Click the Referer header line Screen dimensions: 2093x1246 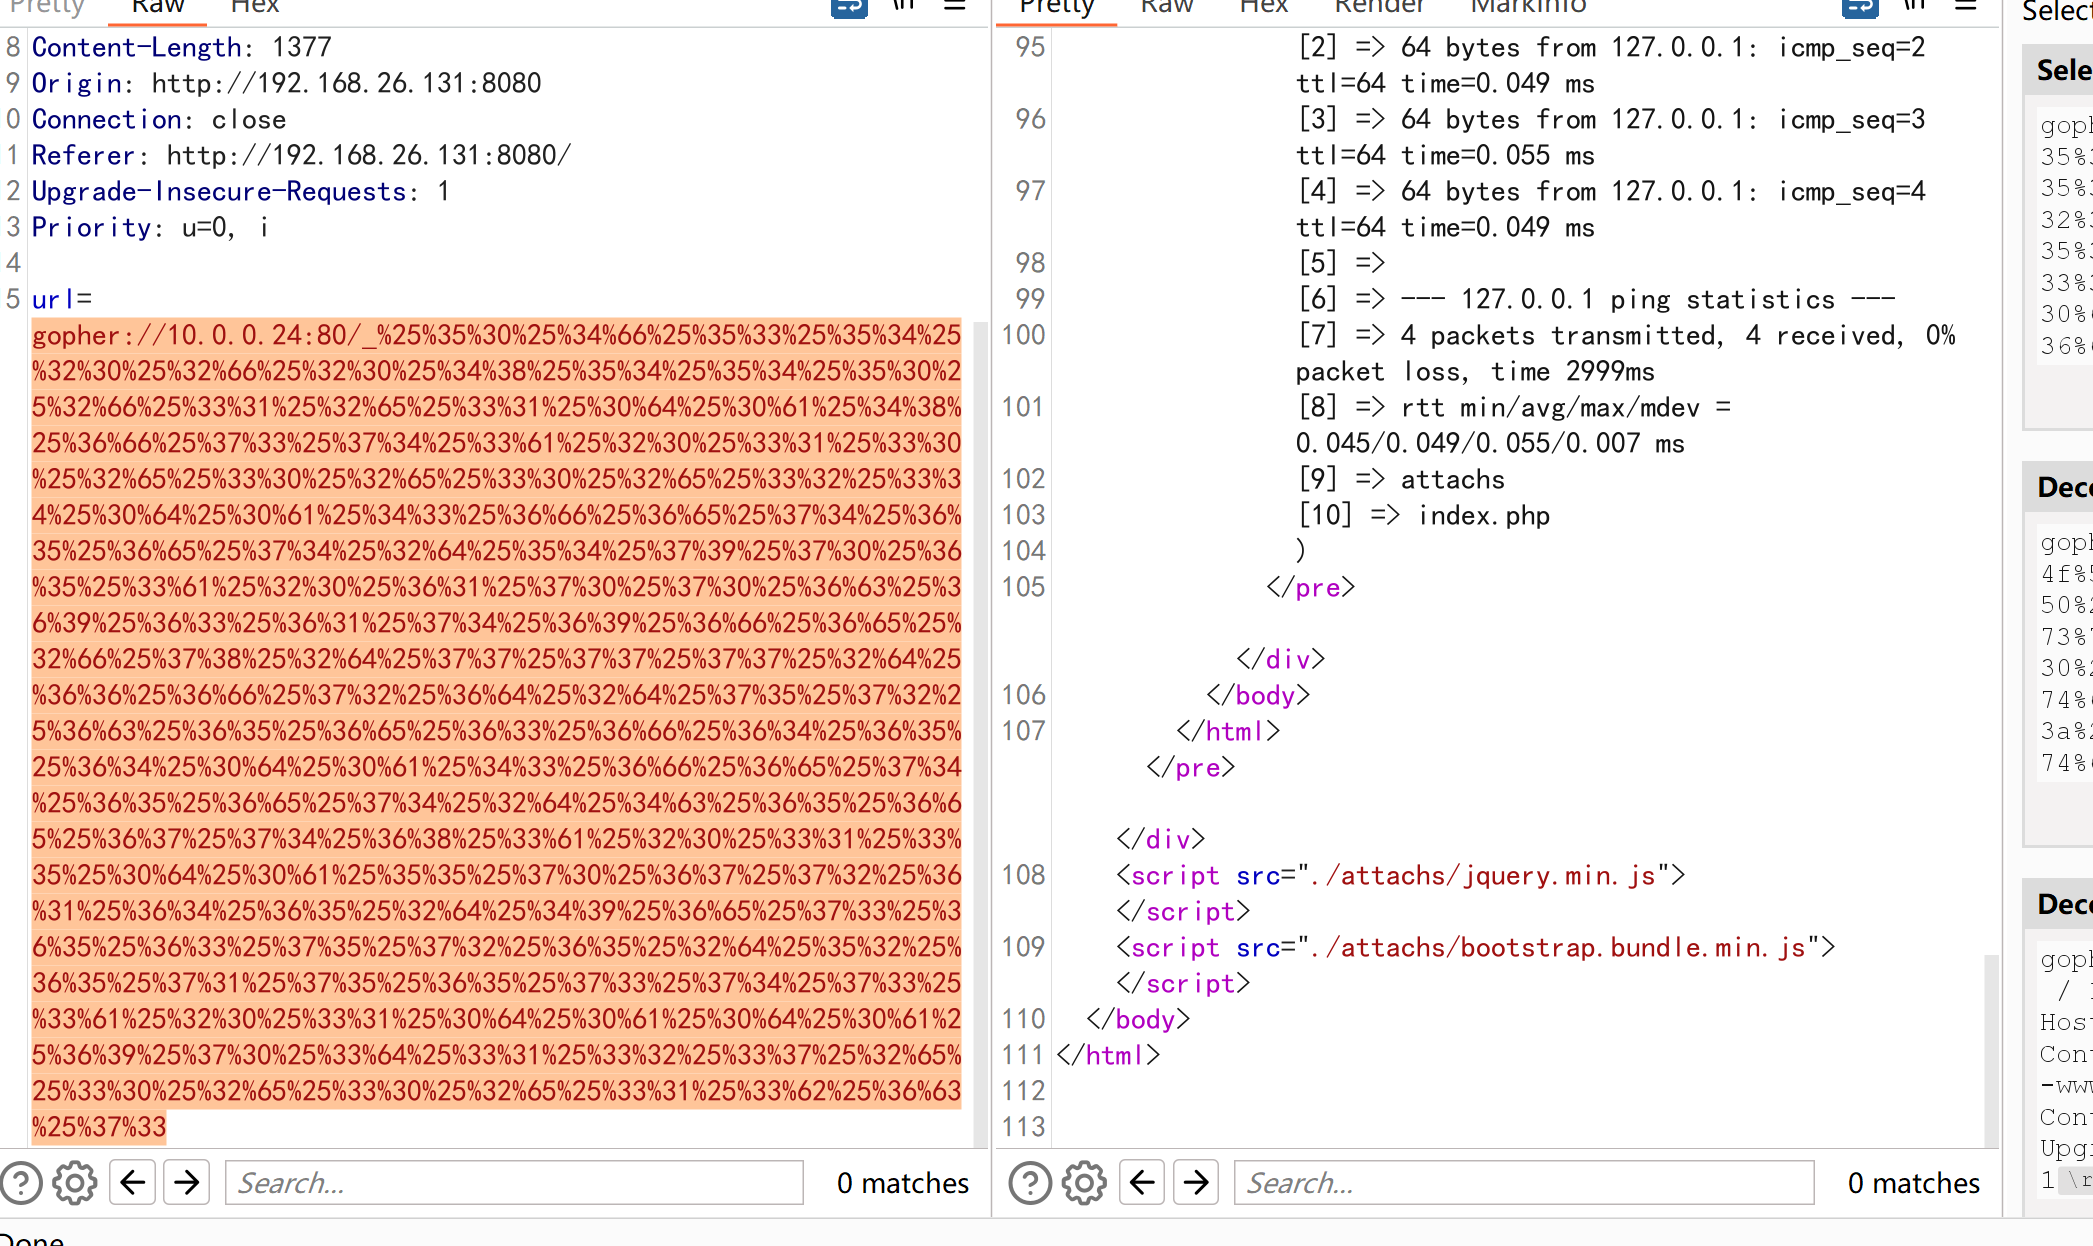pos(301,155)
